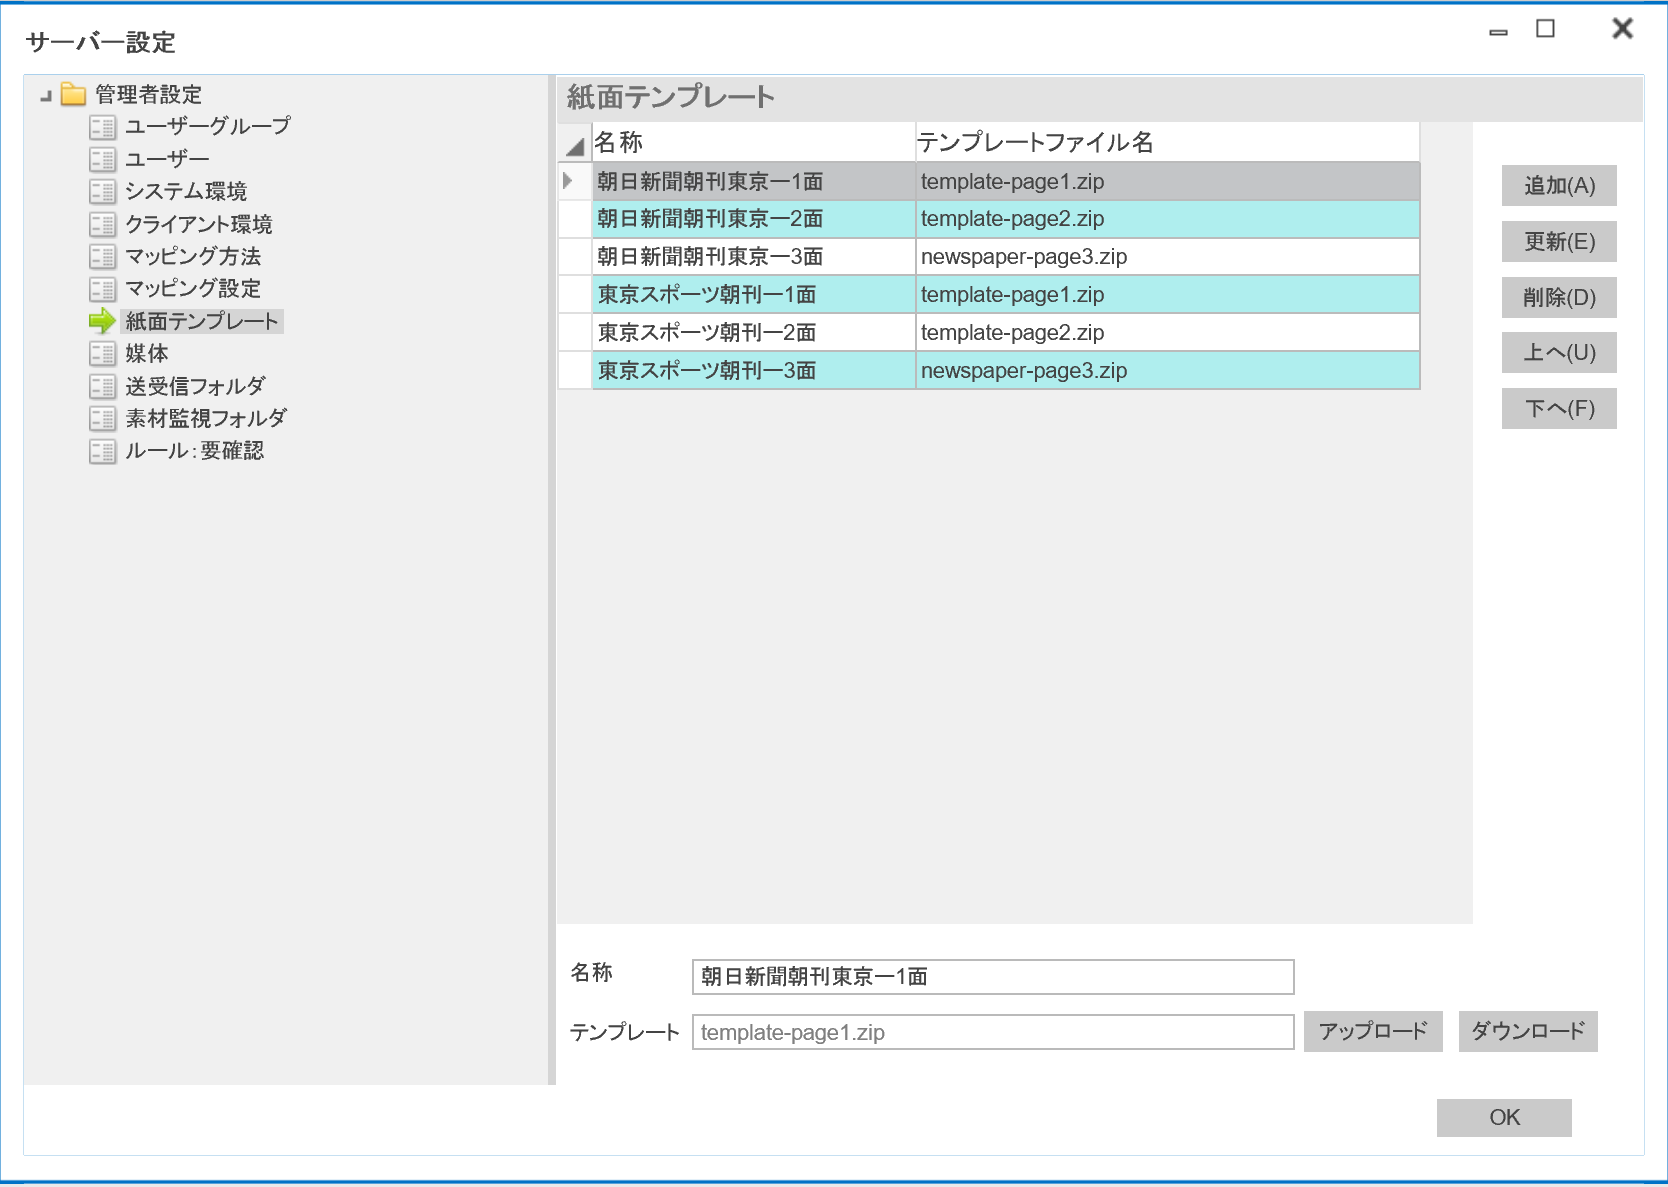Click the icon beside マッピング設定
Screen dimensions: 1668x1187
[x=102, y=289]
